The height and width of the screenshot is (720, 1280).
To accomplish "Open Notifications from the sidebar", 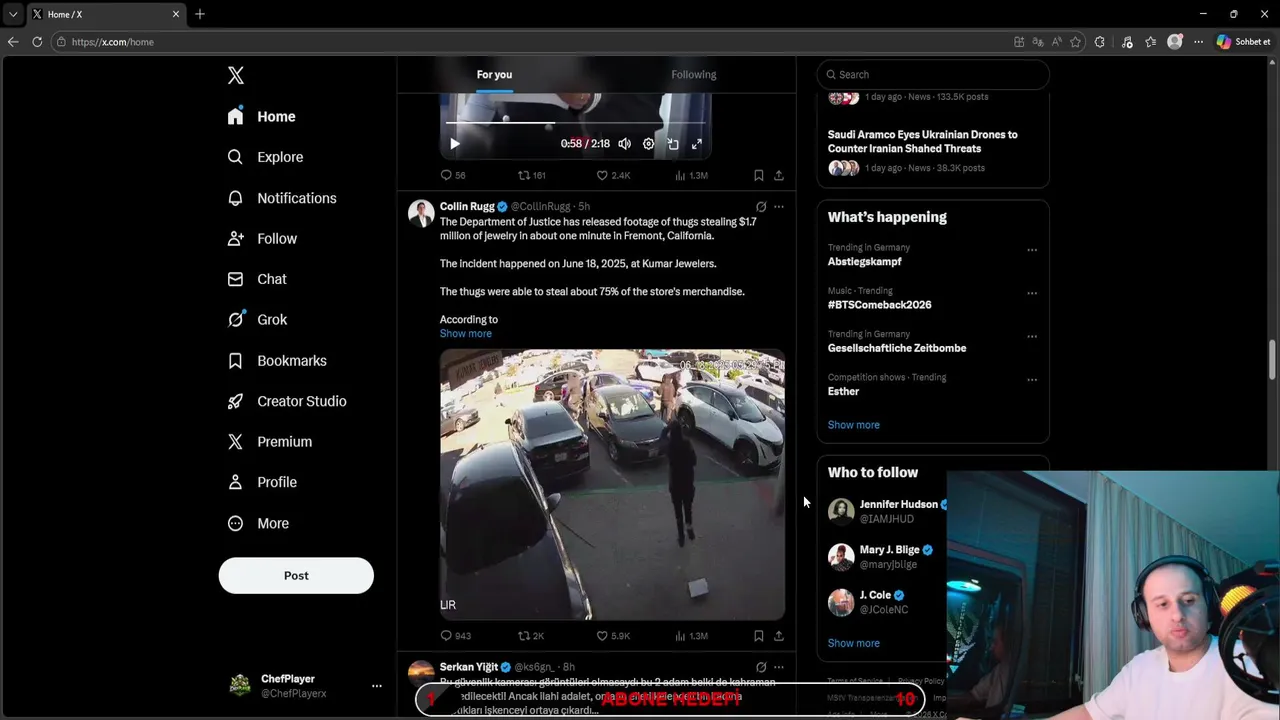I will (x=282, y=198).
